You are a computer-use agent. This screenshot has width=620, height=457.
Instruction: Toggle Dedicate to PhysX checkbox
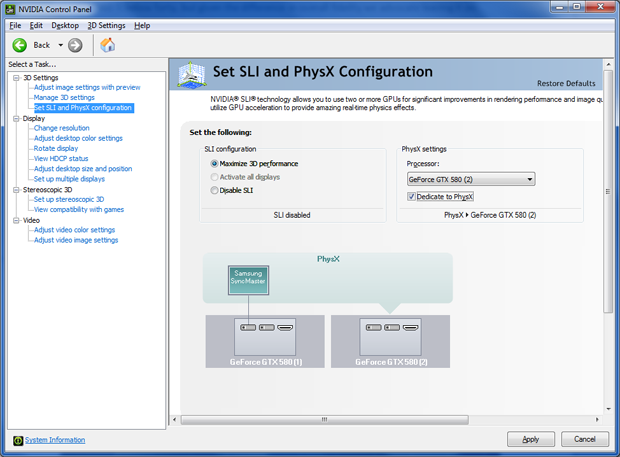point(411,196)
